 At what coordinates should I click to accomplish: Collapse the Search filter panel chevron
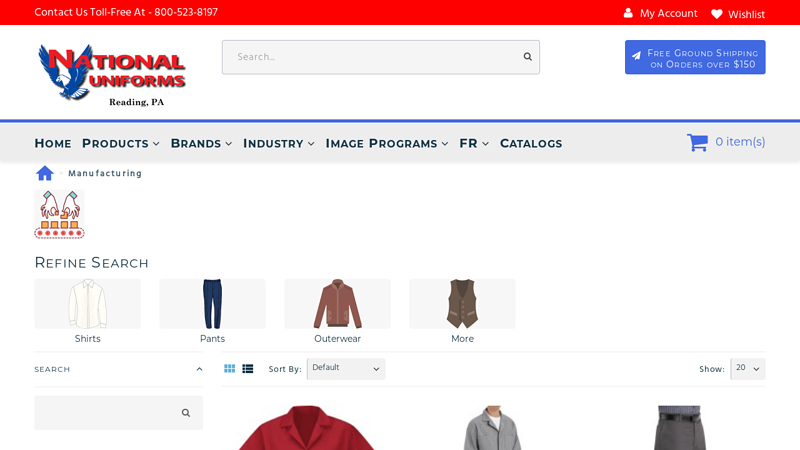(199, 369)
